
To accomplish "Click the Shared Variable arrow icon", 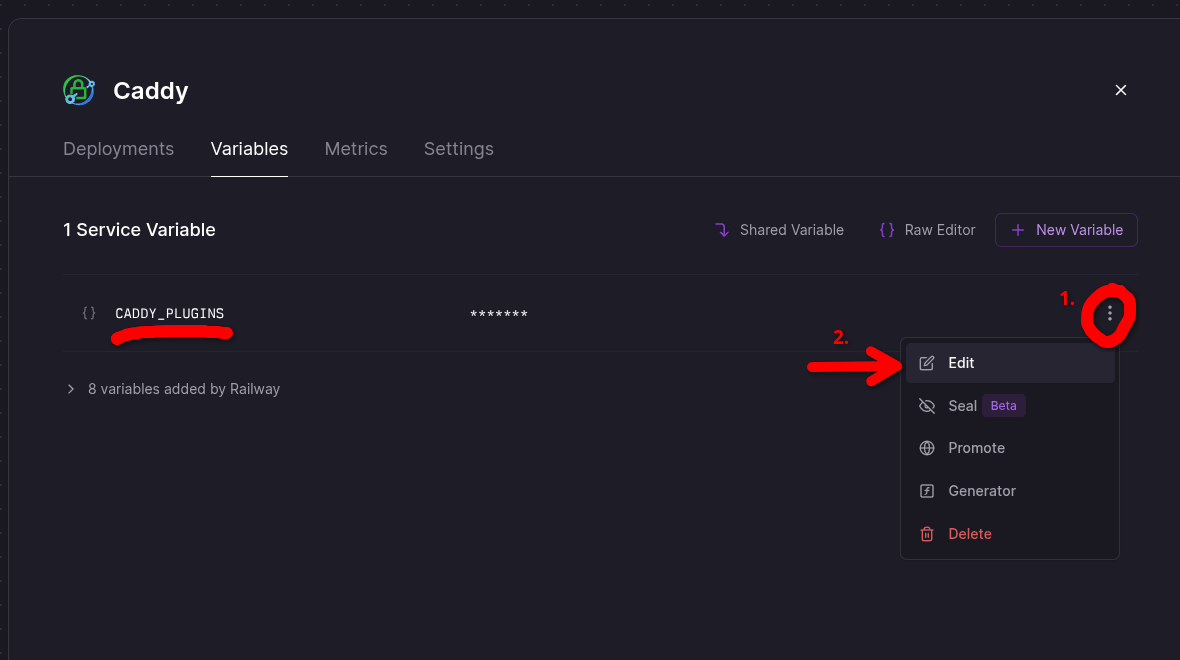I will coord(722,229).
